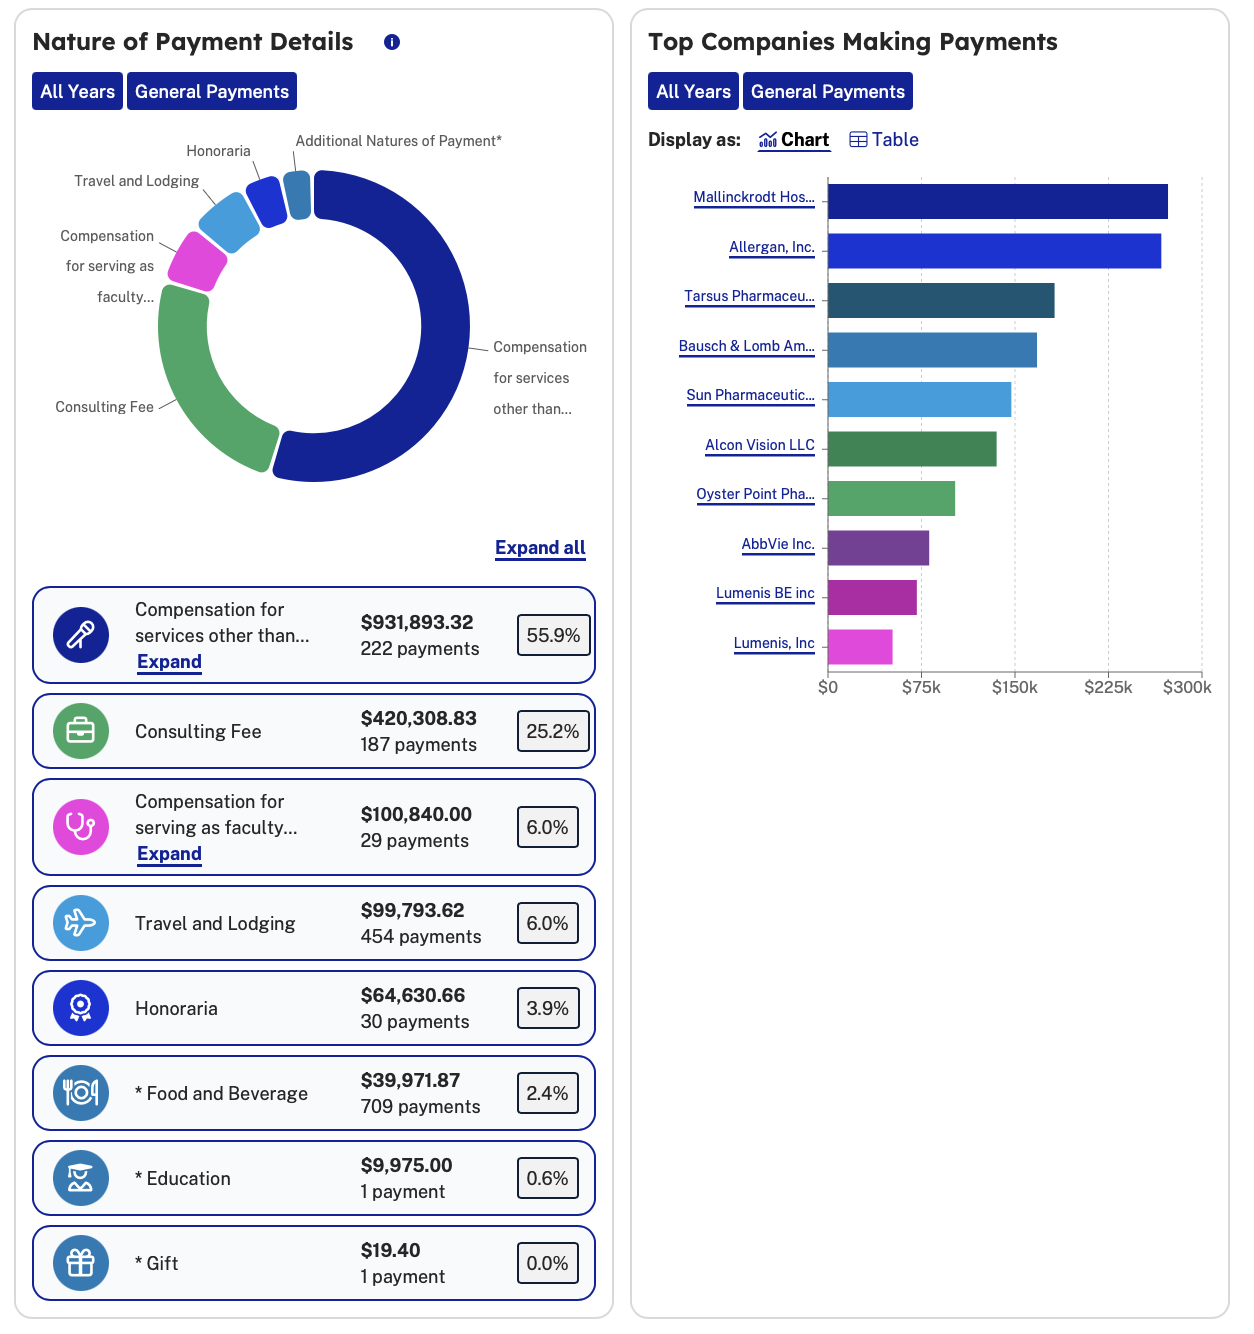Click the magenta faculty compensation donut segment
This screenshot has width=1254, height=1334.
197,262
